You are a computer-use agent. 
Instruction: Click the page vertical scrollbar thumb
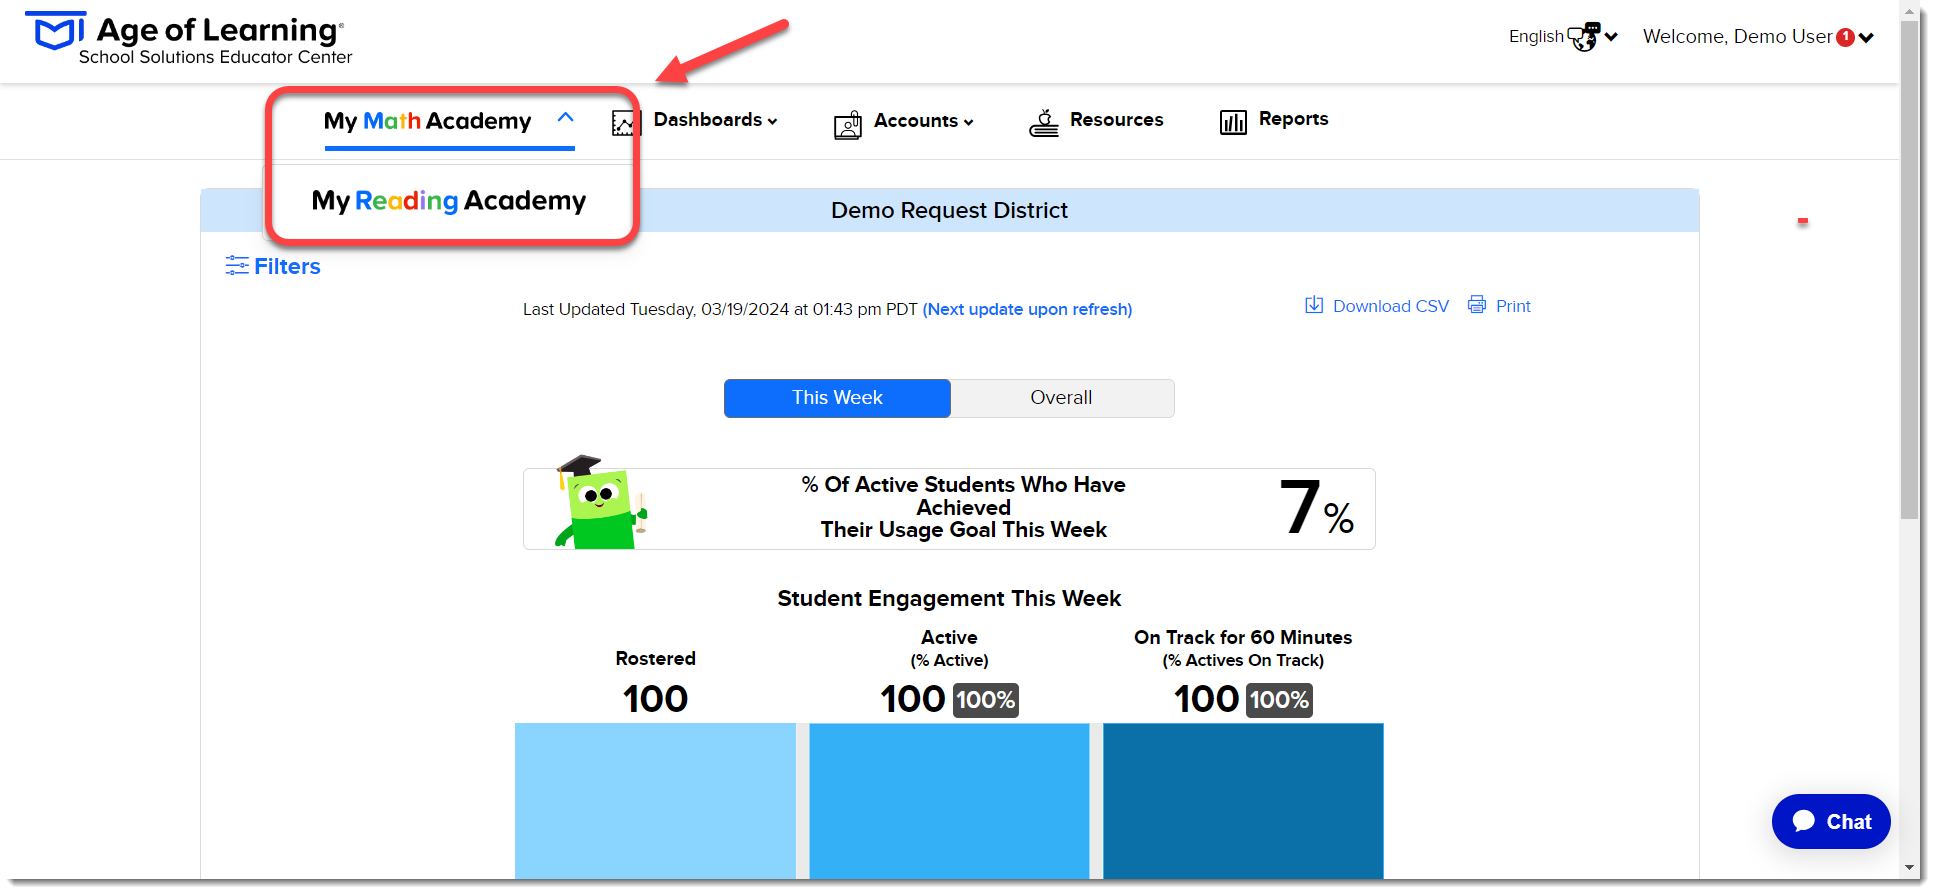click(1910, 268)
